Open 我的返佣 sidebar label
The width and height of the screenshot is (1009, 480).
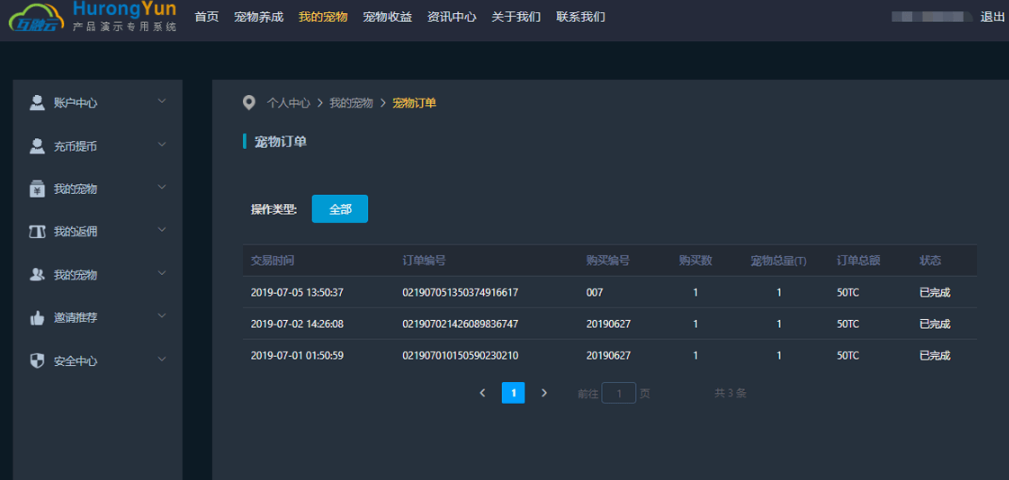pyautogui.click(x=75, y=232)
